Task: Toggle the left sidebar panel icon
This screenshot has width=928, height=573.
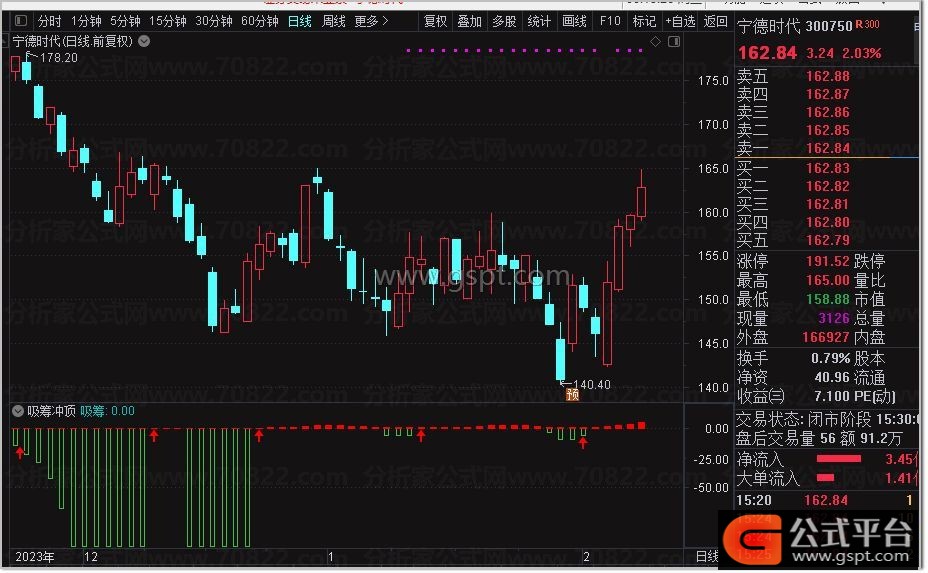Action: [x=21, y=21]
